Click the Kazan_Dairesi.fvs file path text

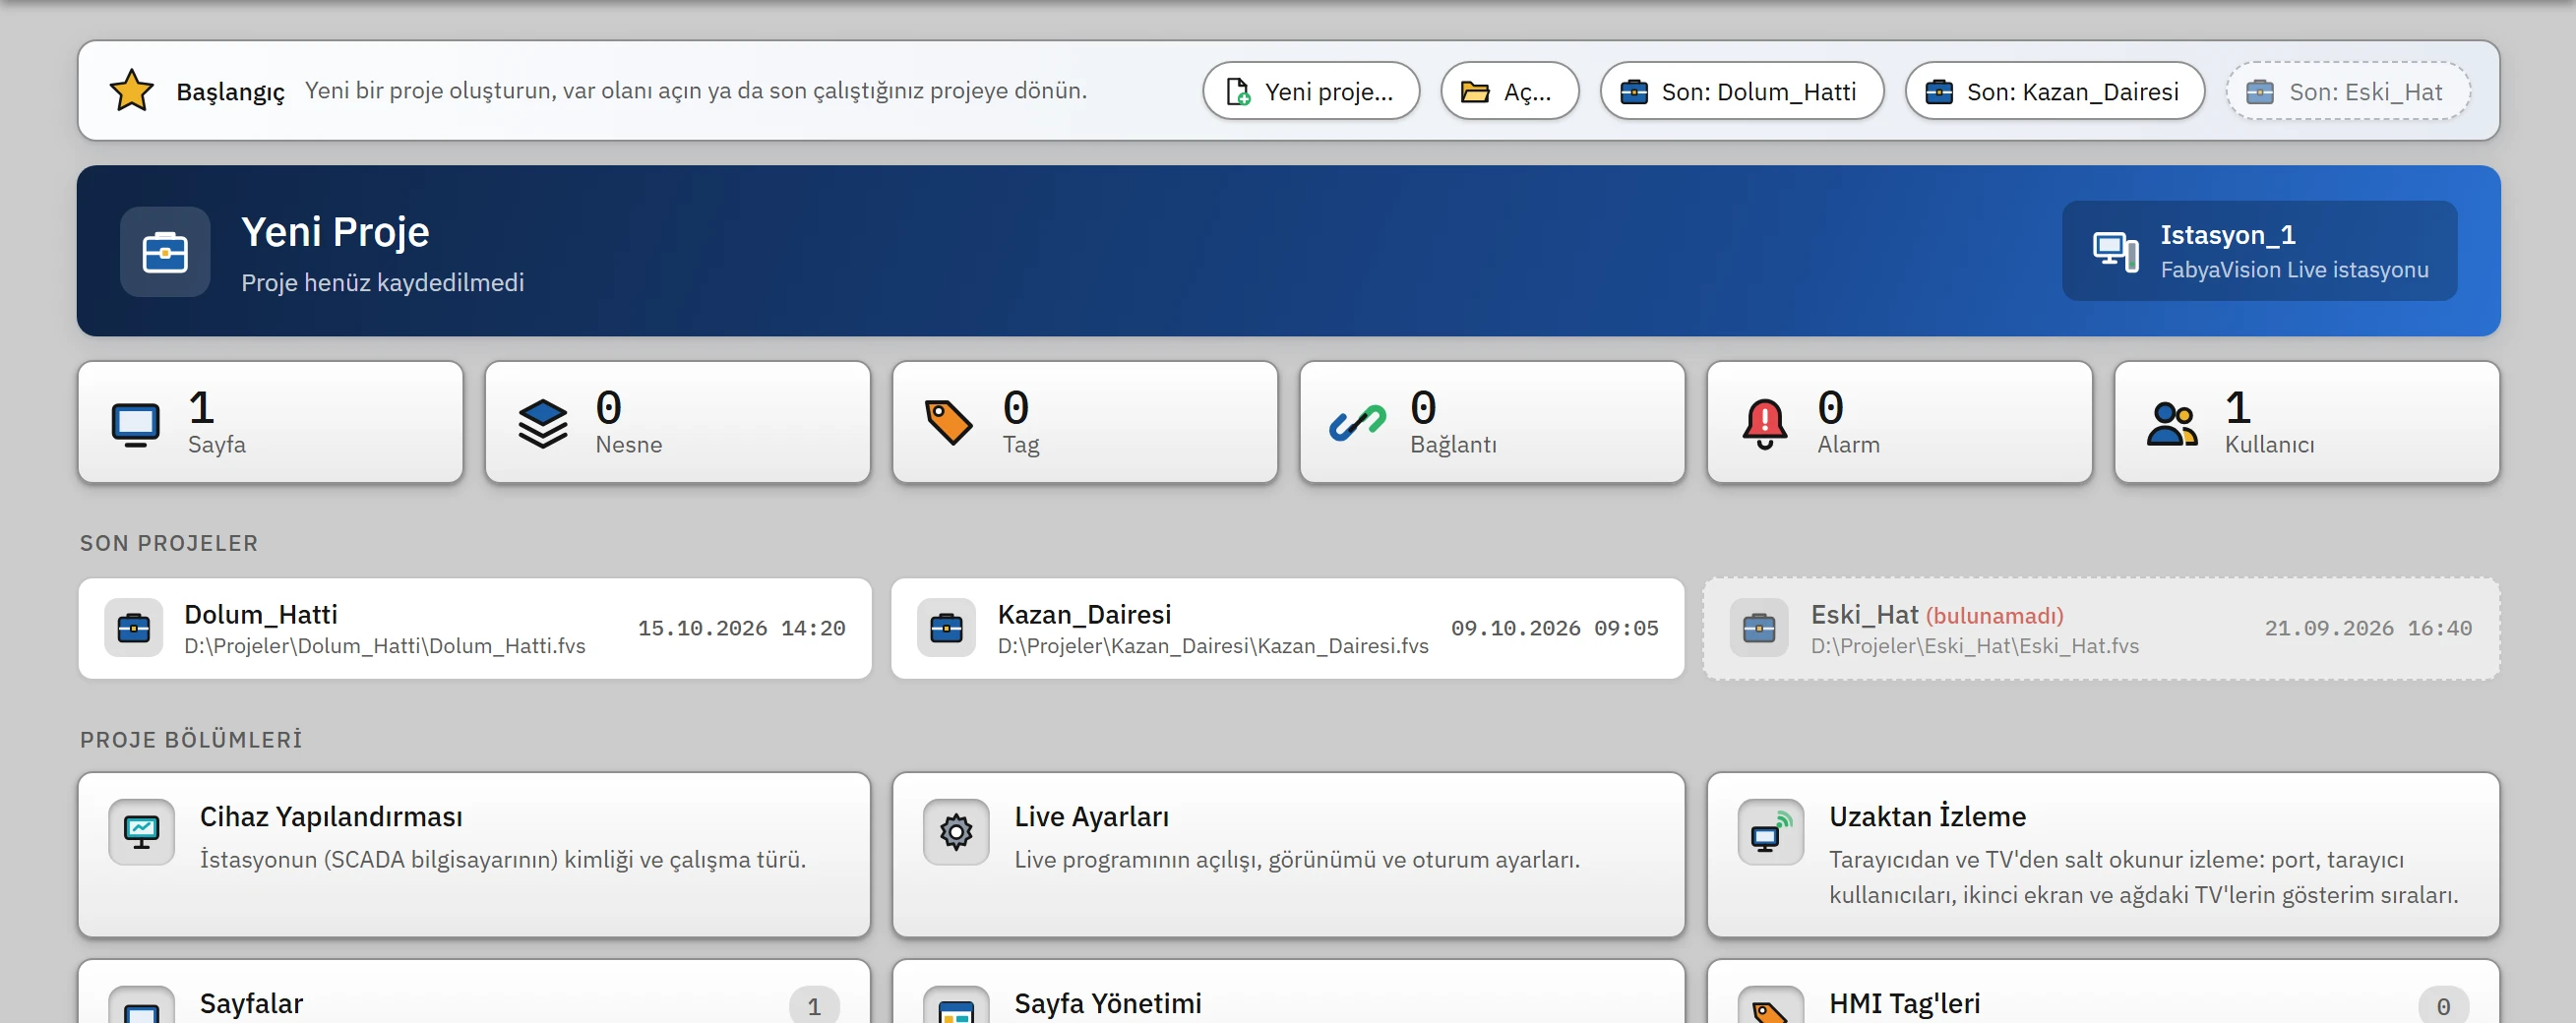click(1213, 646)
